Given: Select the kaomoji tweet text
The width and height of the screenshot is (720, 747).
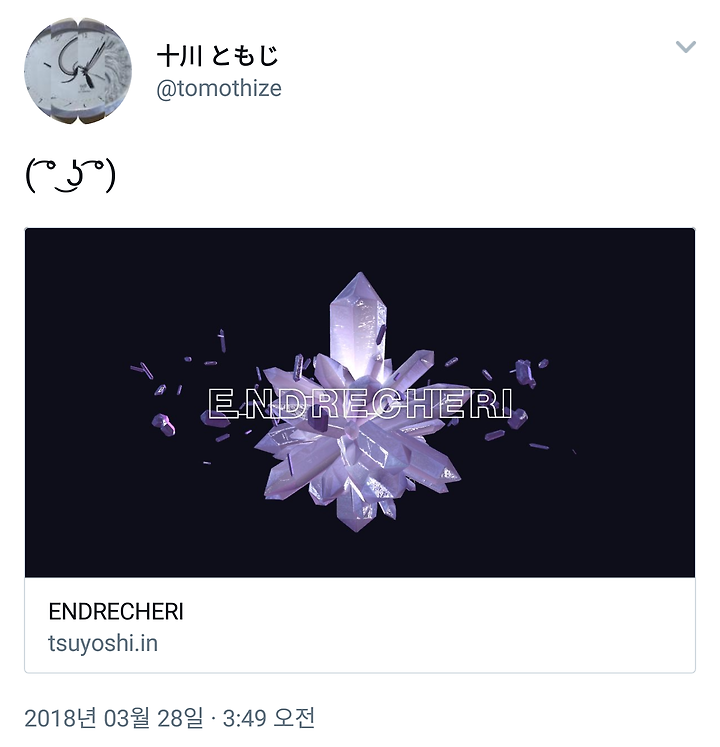Looking at the screenshot, I should tap(71, 175).
